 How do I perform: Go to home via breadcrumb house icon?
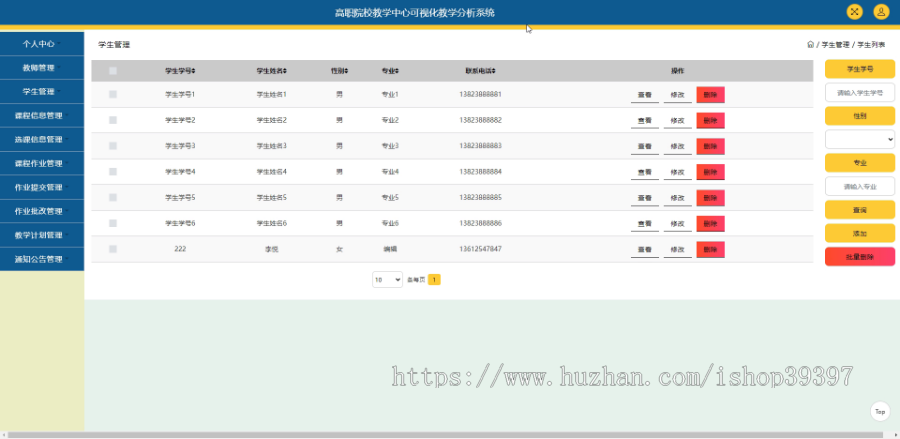pos(810,44)
